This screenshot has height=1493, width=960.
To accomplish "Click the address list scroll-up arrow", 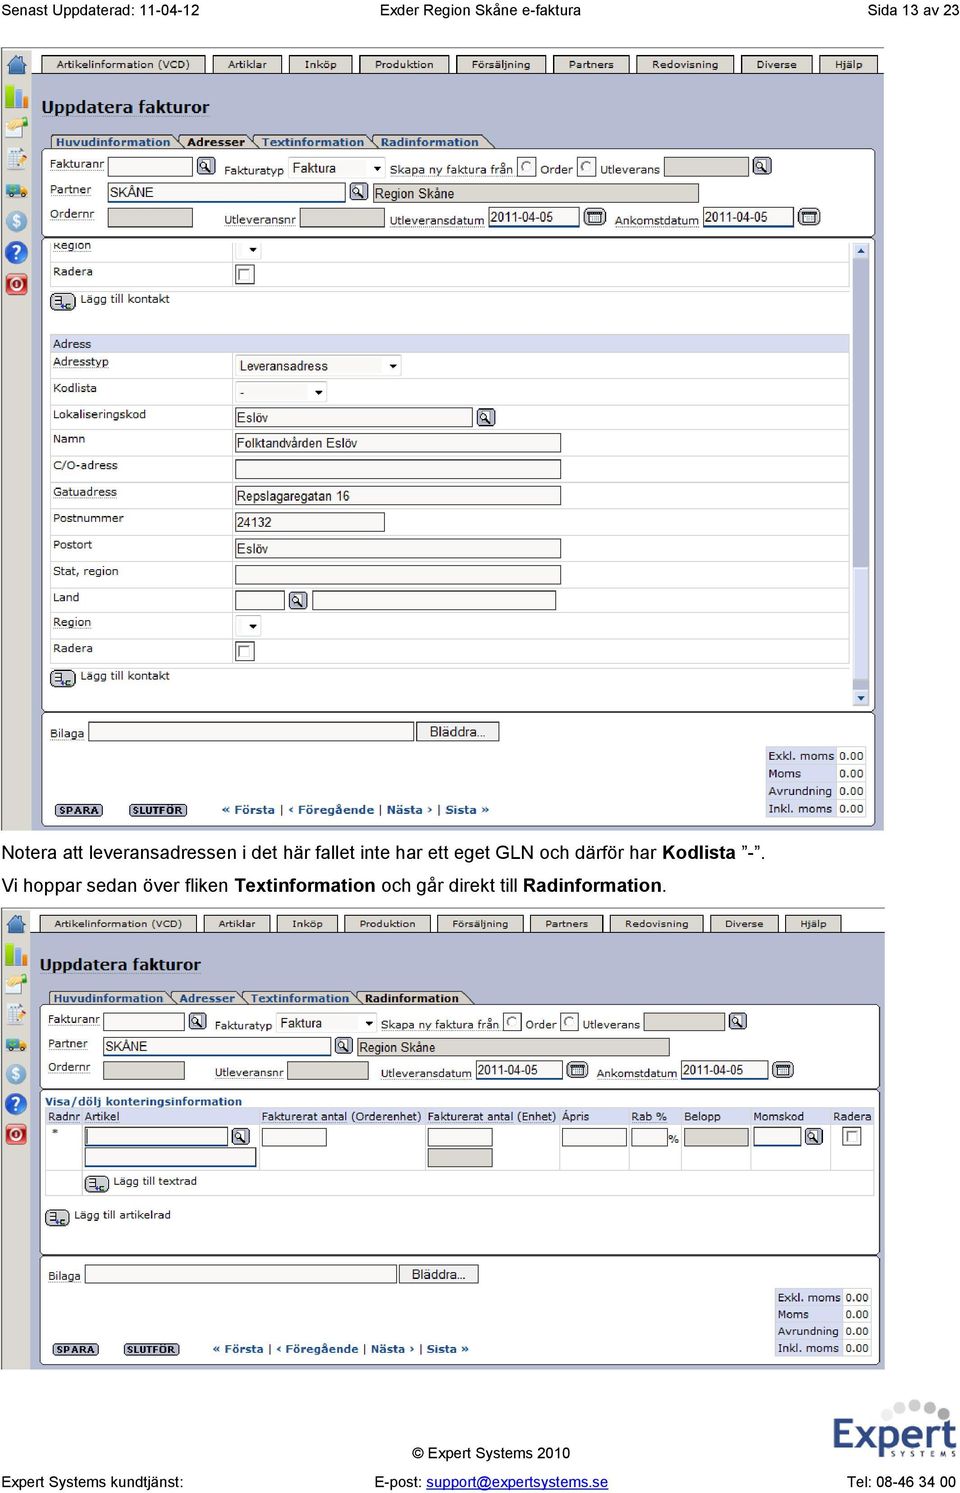I will coord(860,251).
